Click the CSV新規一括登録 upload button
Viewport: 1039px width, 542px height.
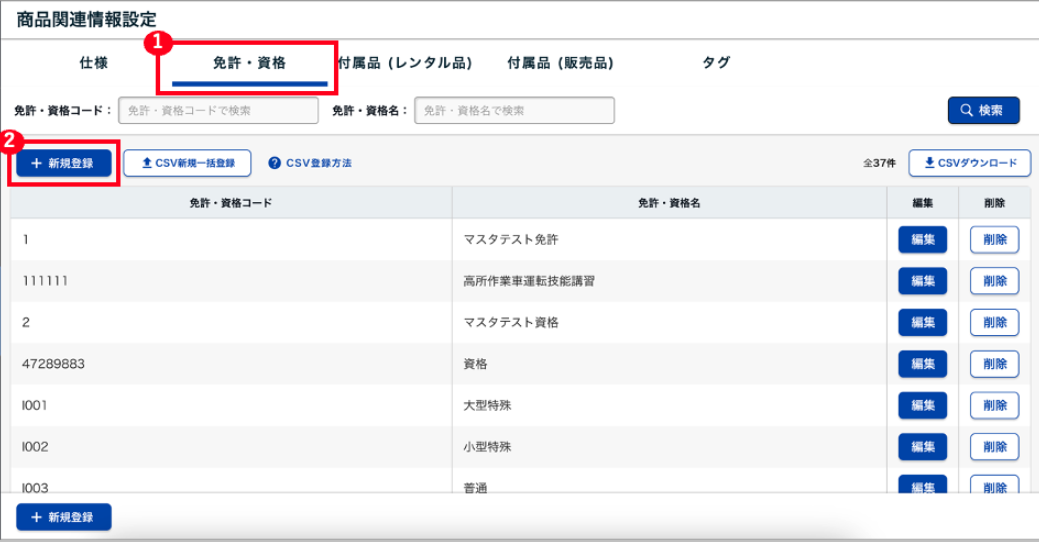click(188, 163)
